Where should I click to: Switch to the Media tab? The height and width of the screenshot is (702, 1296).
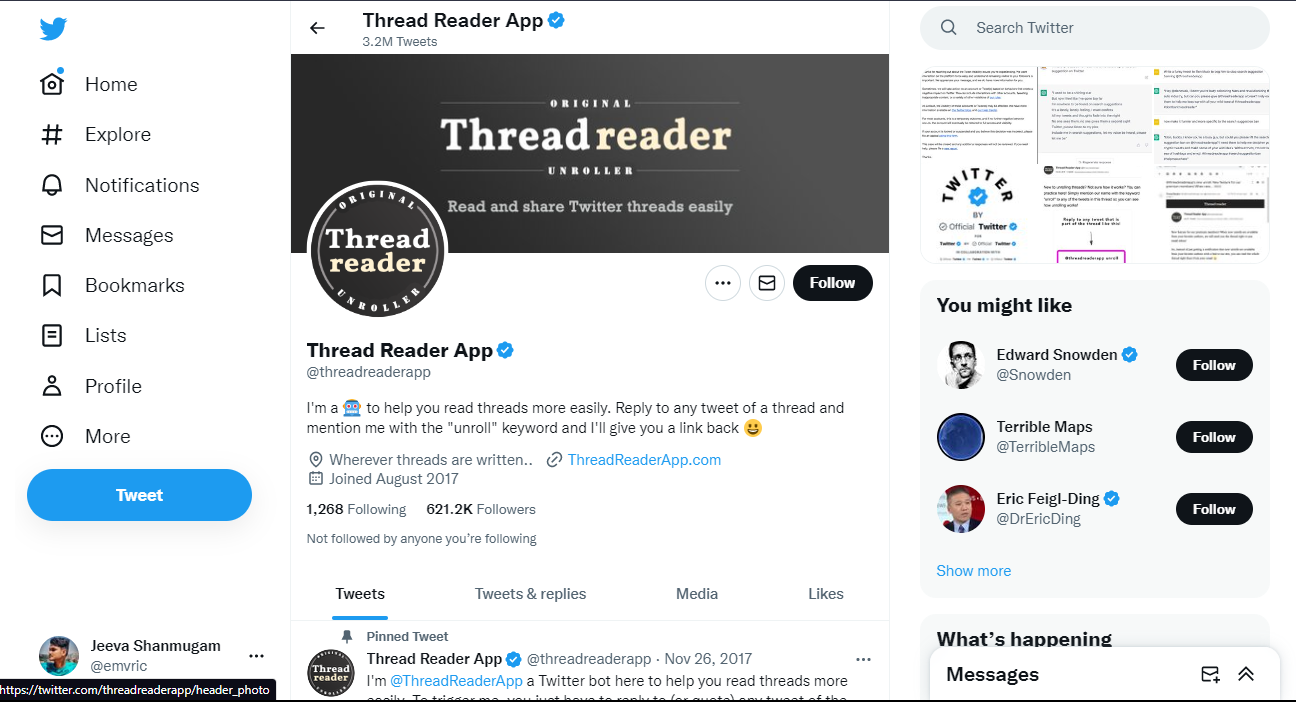click(x=697, y=594)
